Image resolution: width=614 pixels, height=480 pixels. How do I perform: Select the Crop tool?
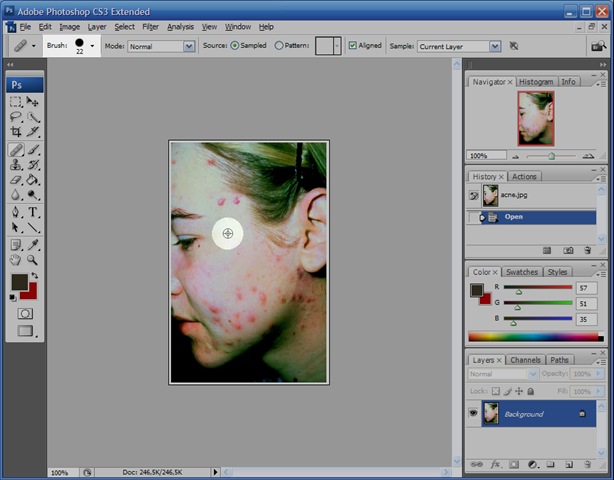pos(16,132)
